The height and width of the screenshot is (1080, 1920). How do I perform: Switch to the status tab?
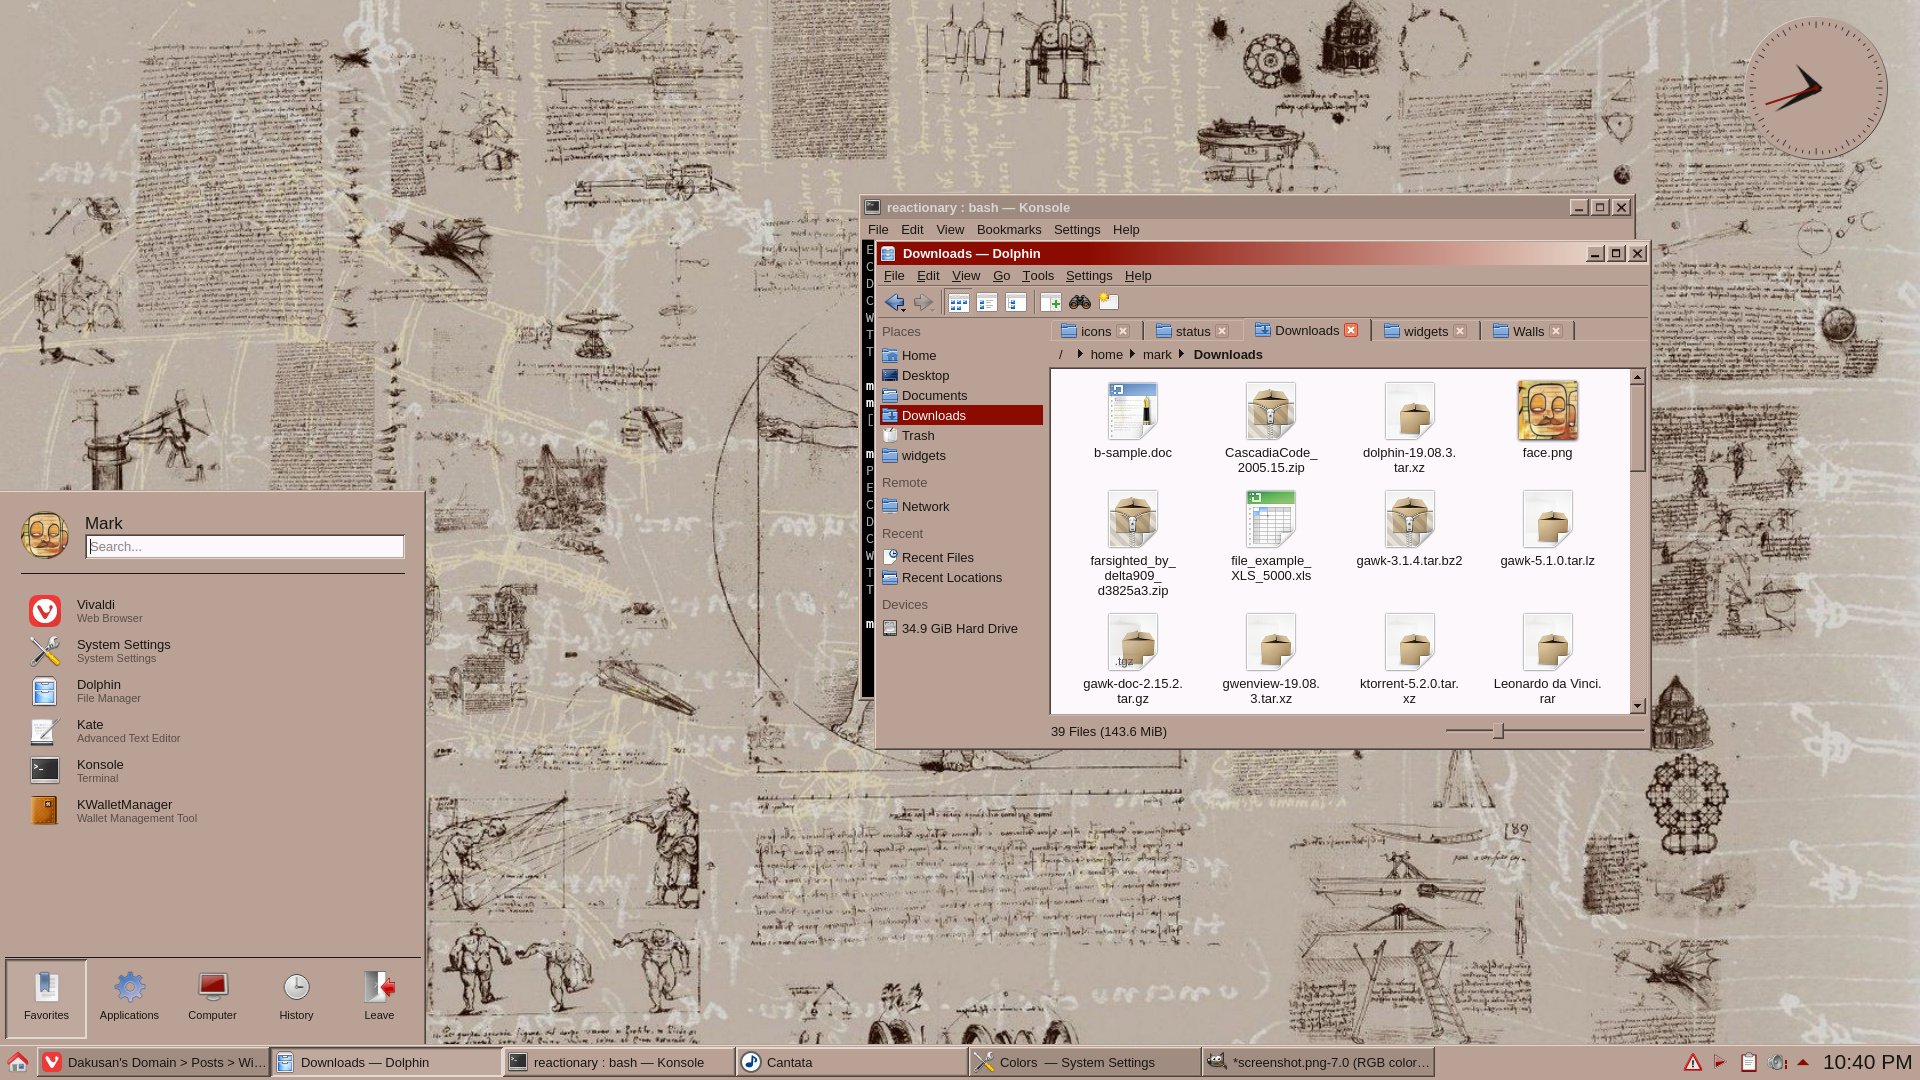pos(1193,331)
